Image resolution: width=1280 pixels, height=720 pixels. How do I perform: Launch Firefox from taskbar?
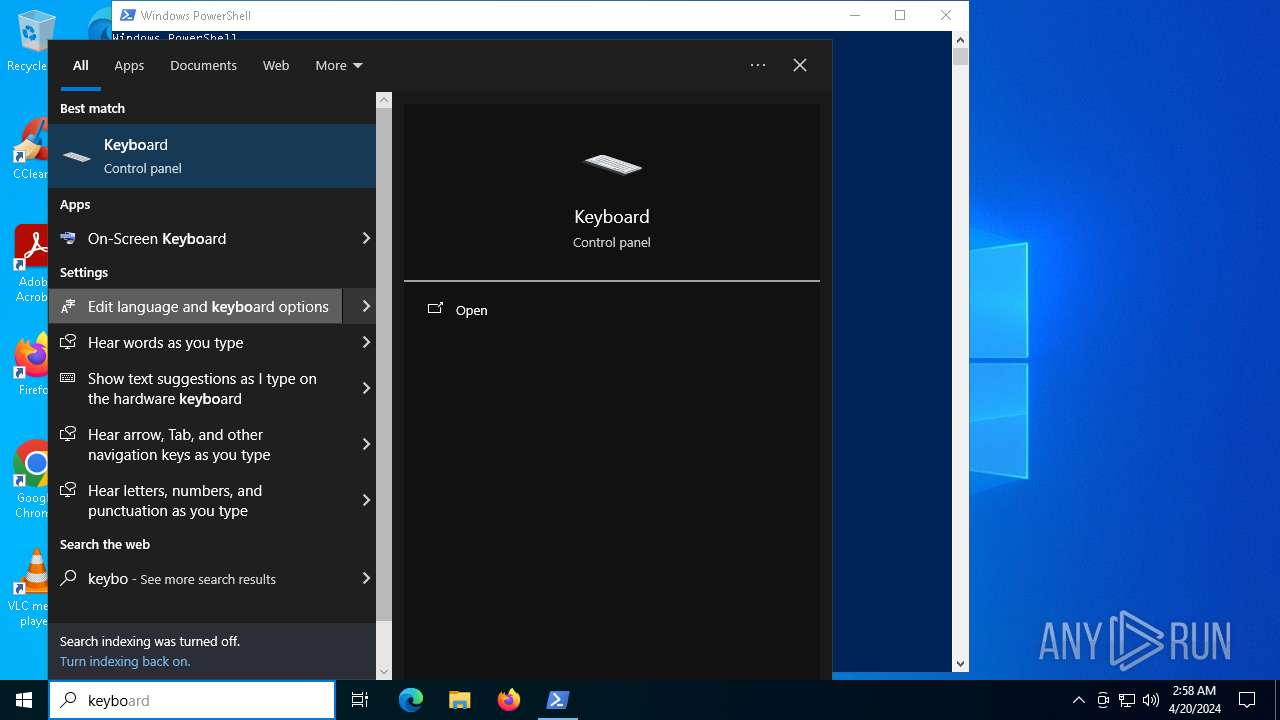pos(509,700)
